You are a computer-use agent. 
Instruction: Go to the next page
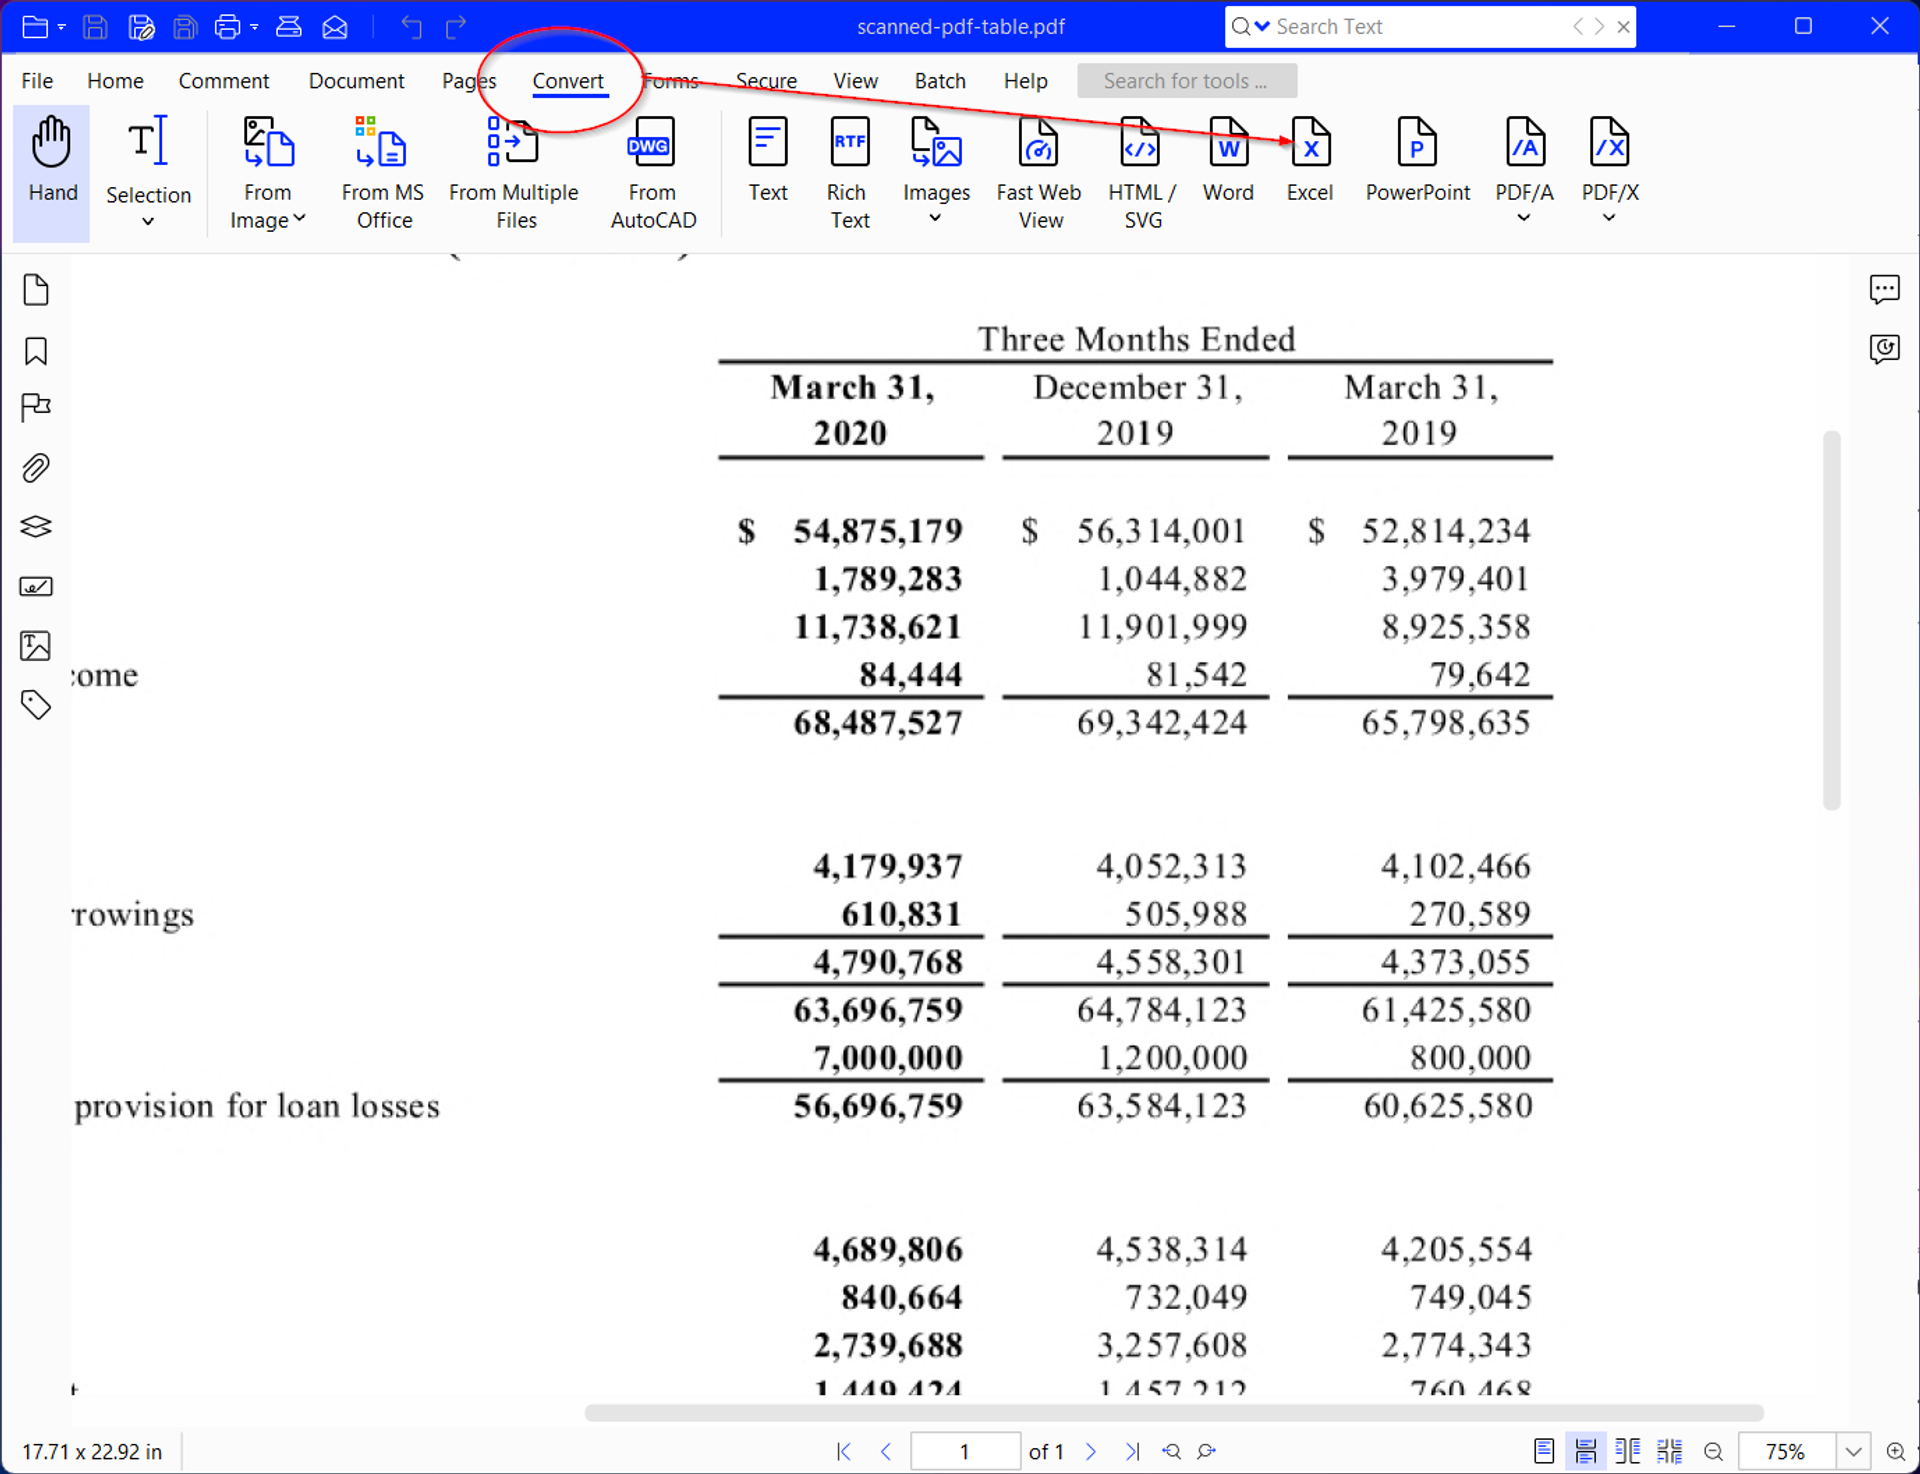click(1091, 1451)
